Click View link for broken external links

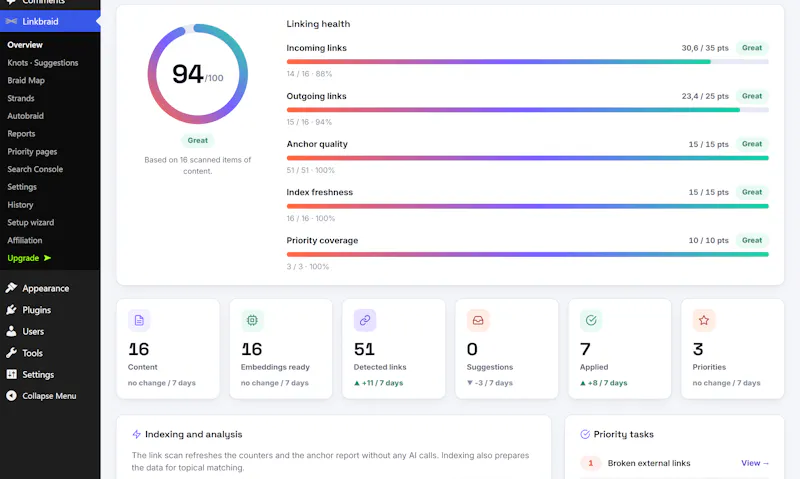pos(755,463)
